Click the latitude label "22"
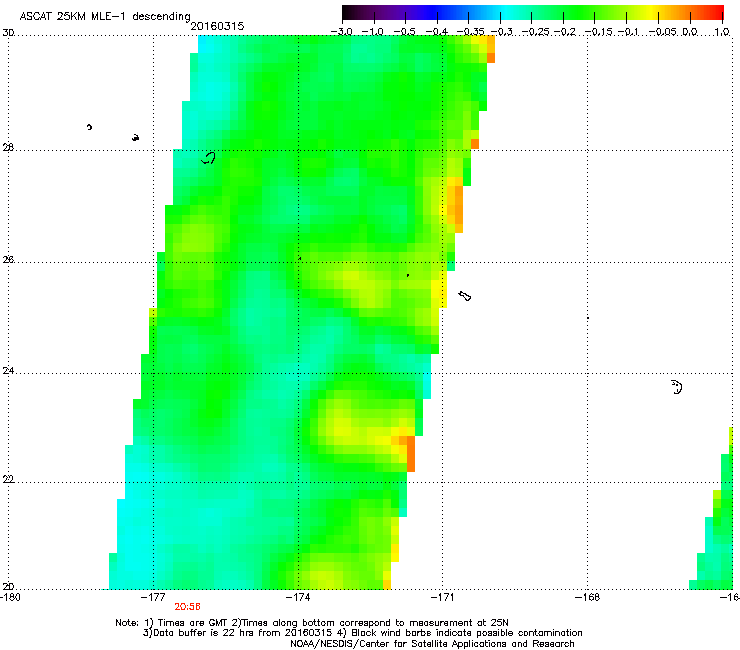 (8, 479)
